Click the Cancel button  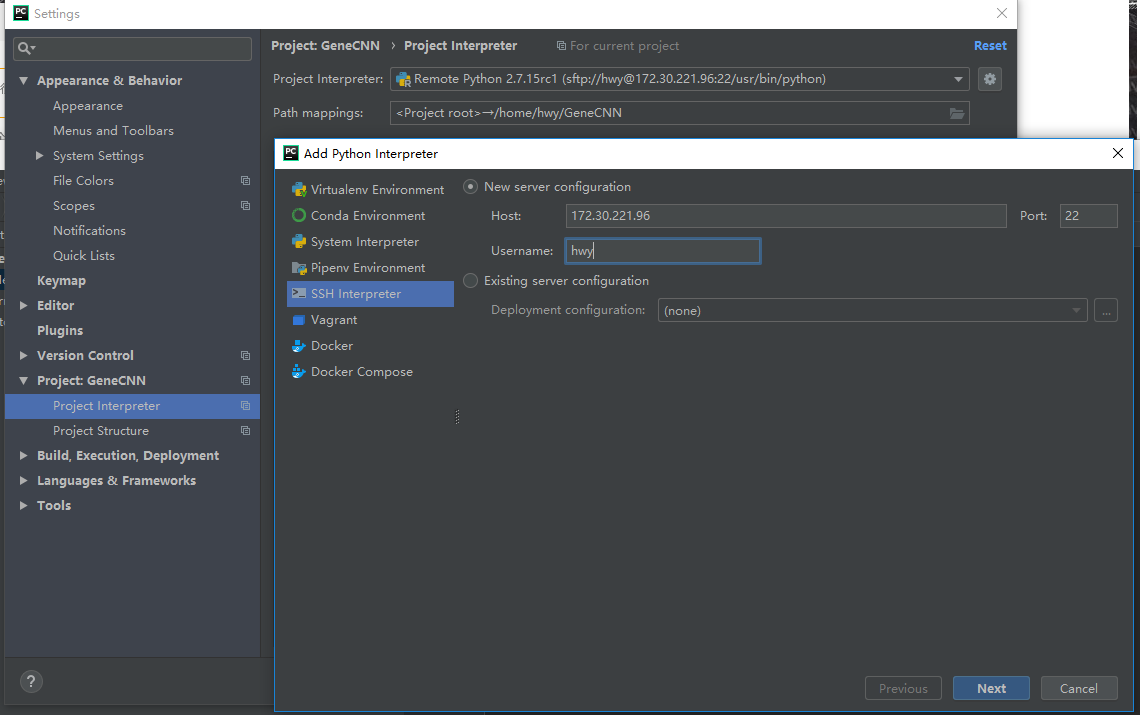tap(1079, 688)
